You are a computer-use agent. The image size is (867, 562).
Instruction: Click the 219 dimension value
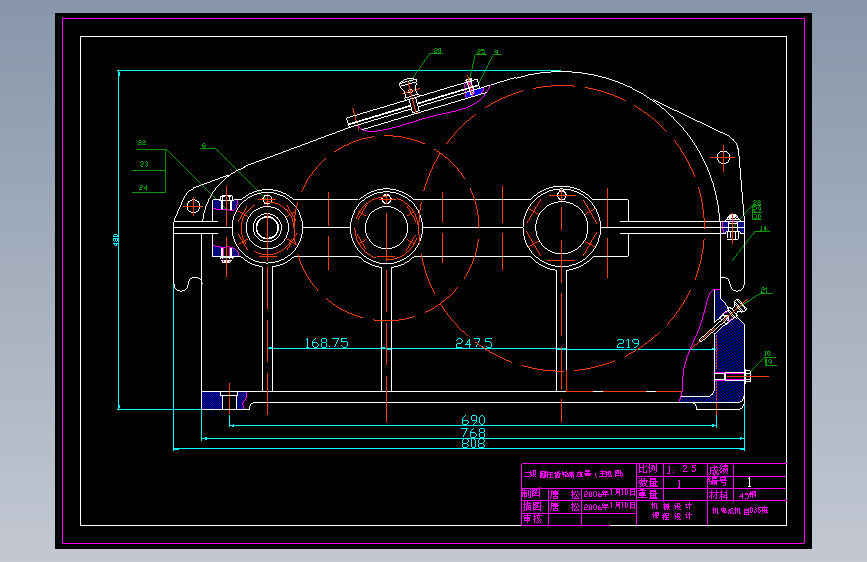pyautogui.click(x=628, y=344)
